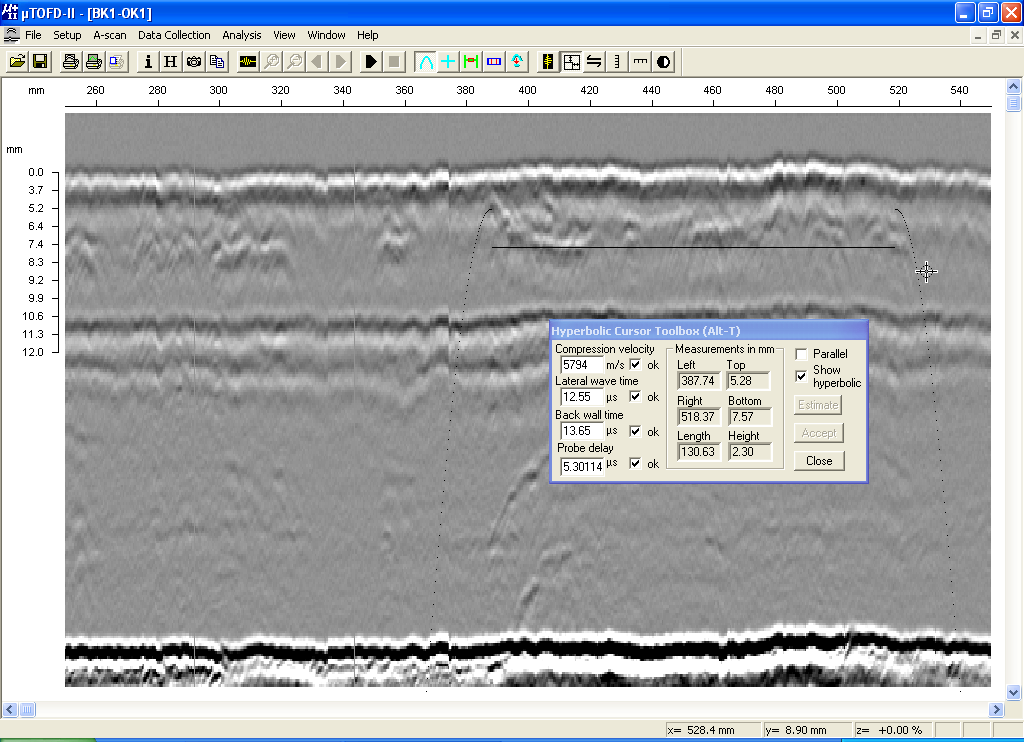Open the Setup menu
Screen dimensions: 1024x742
[x=67, y=35]
